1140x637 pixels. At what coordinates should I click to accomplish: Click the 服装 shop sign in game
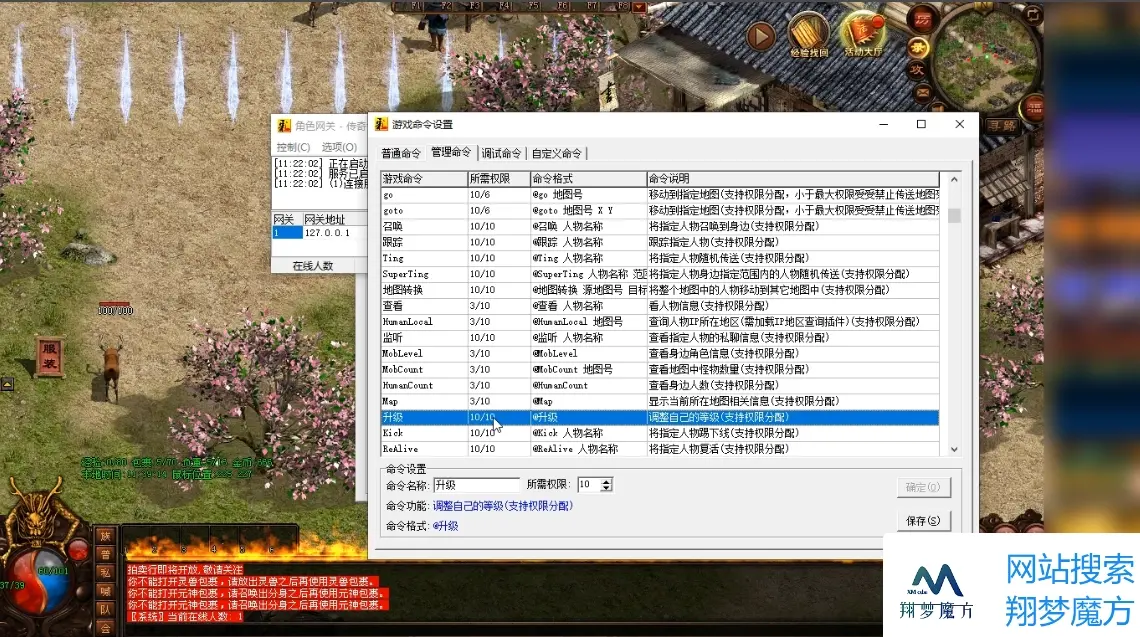49,357
